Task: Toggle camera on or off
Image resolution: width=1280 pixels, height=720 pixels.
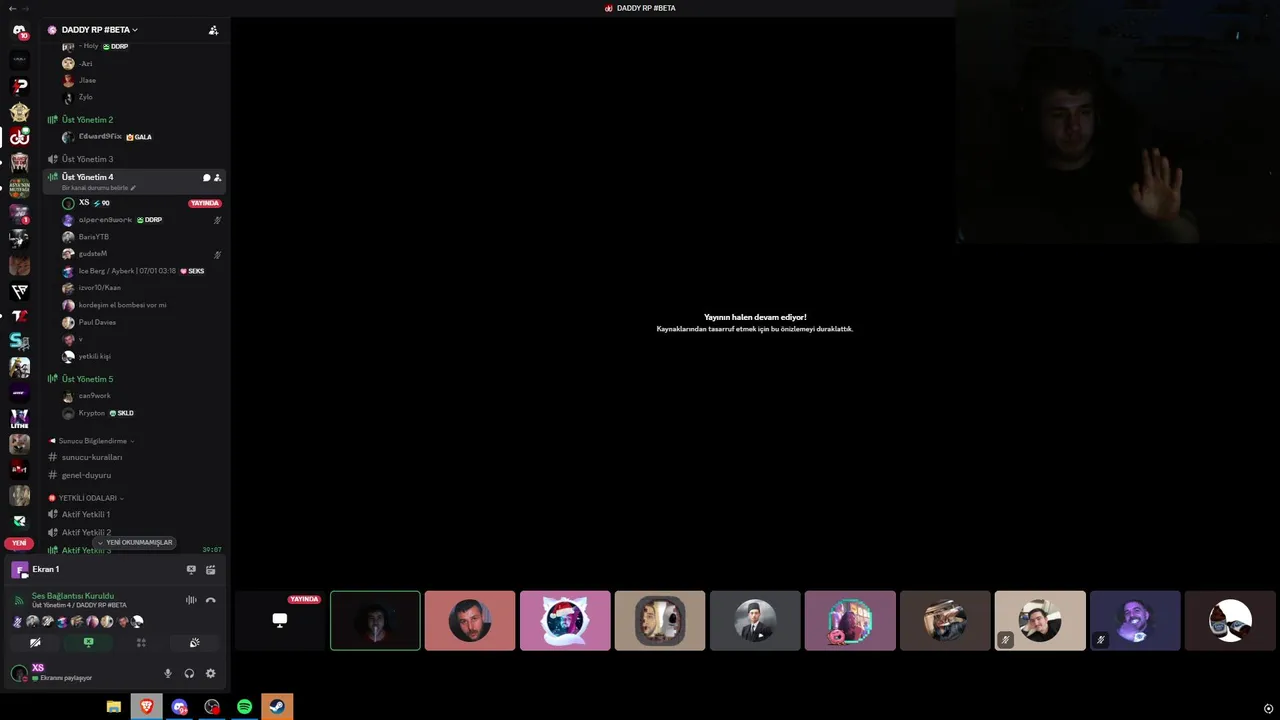Action: [x=35, y=643]
